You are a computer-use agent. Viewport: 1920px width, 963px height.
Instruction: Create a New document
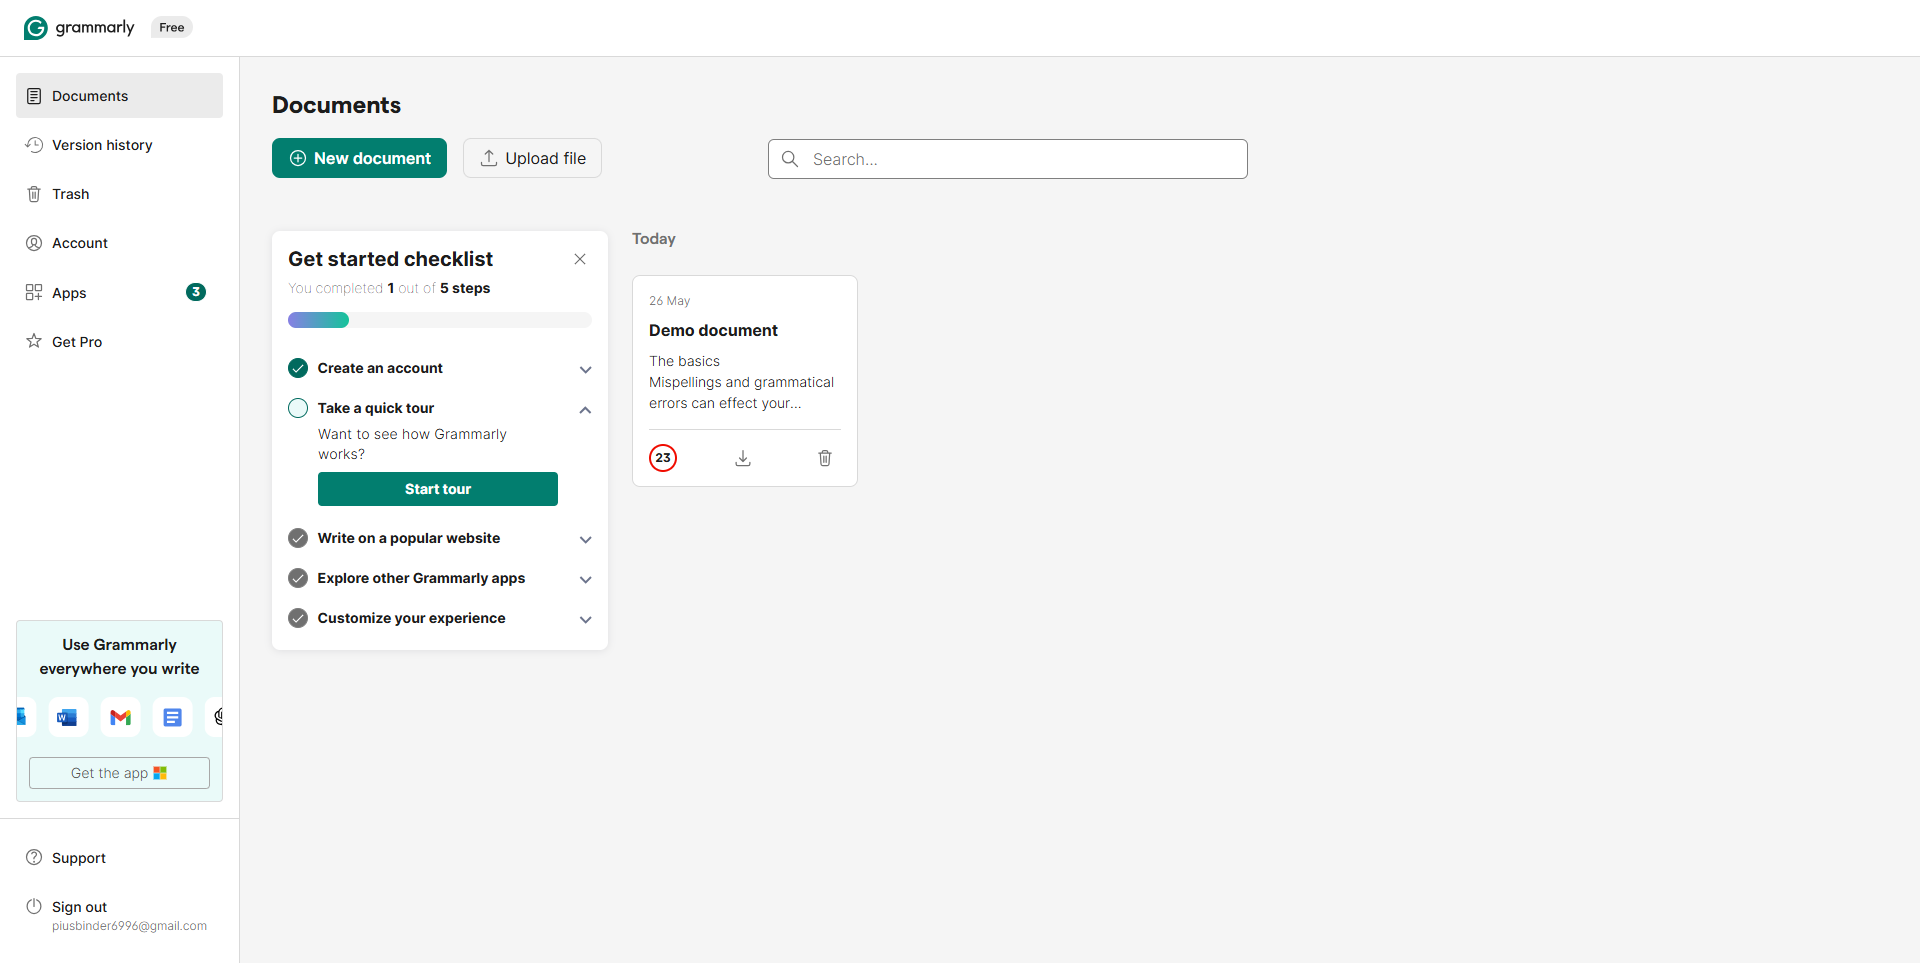click(x=359, y=158)
